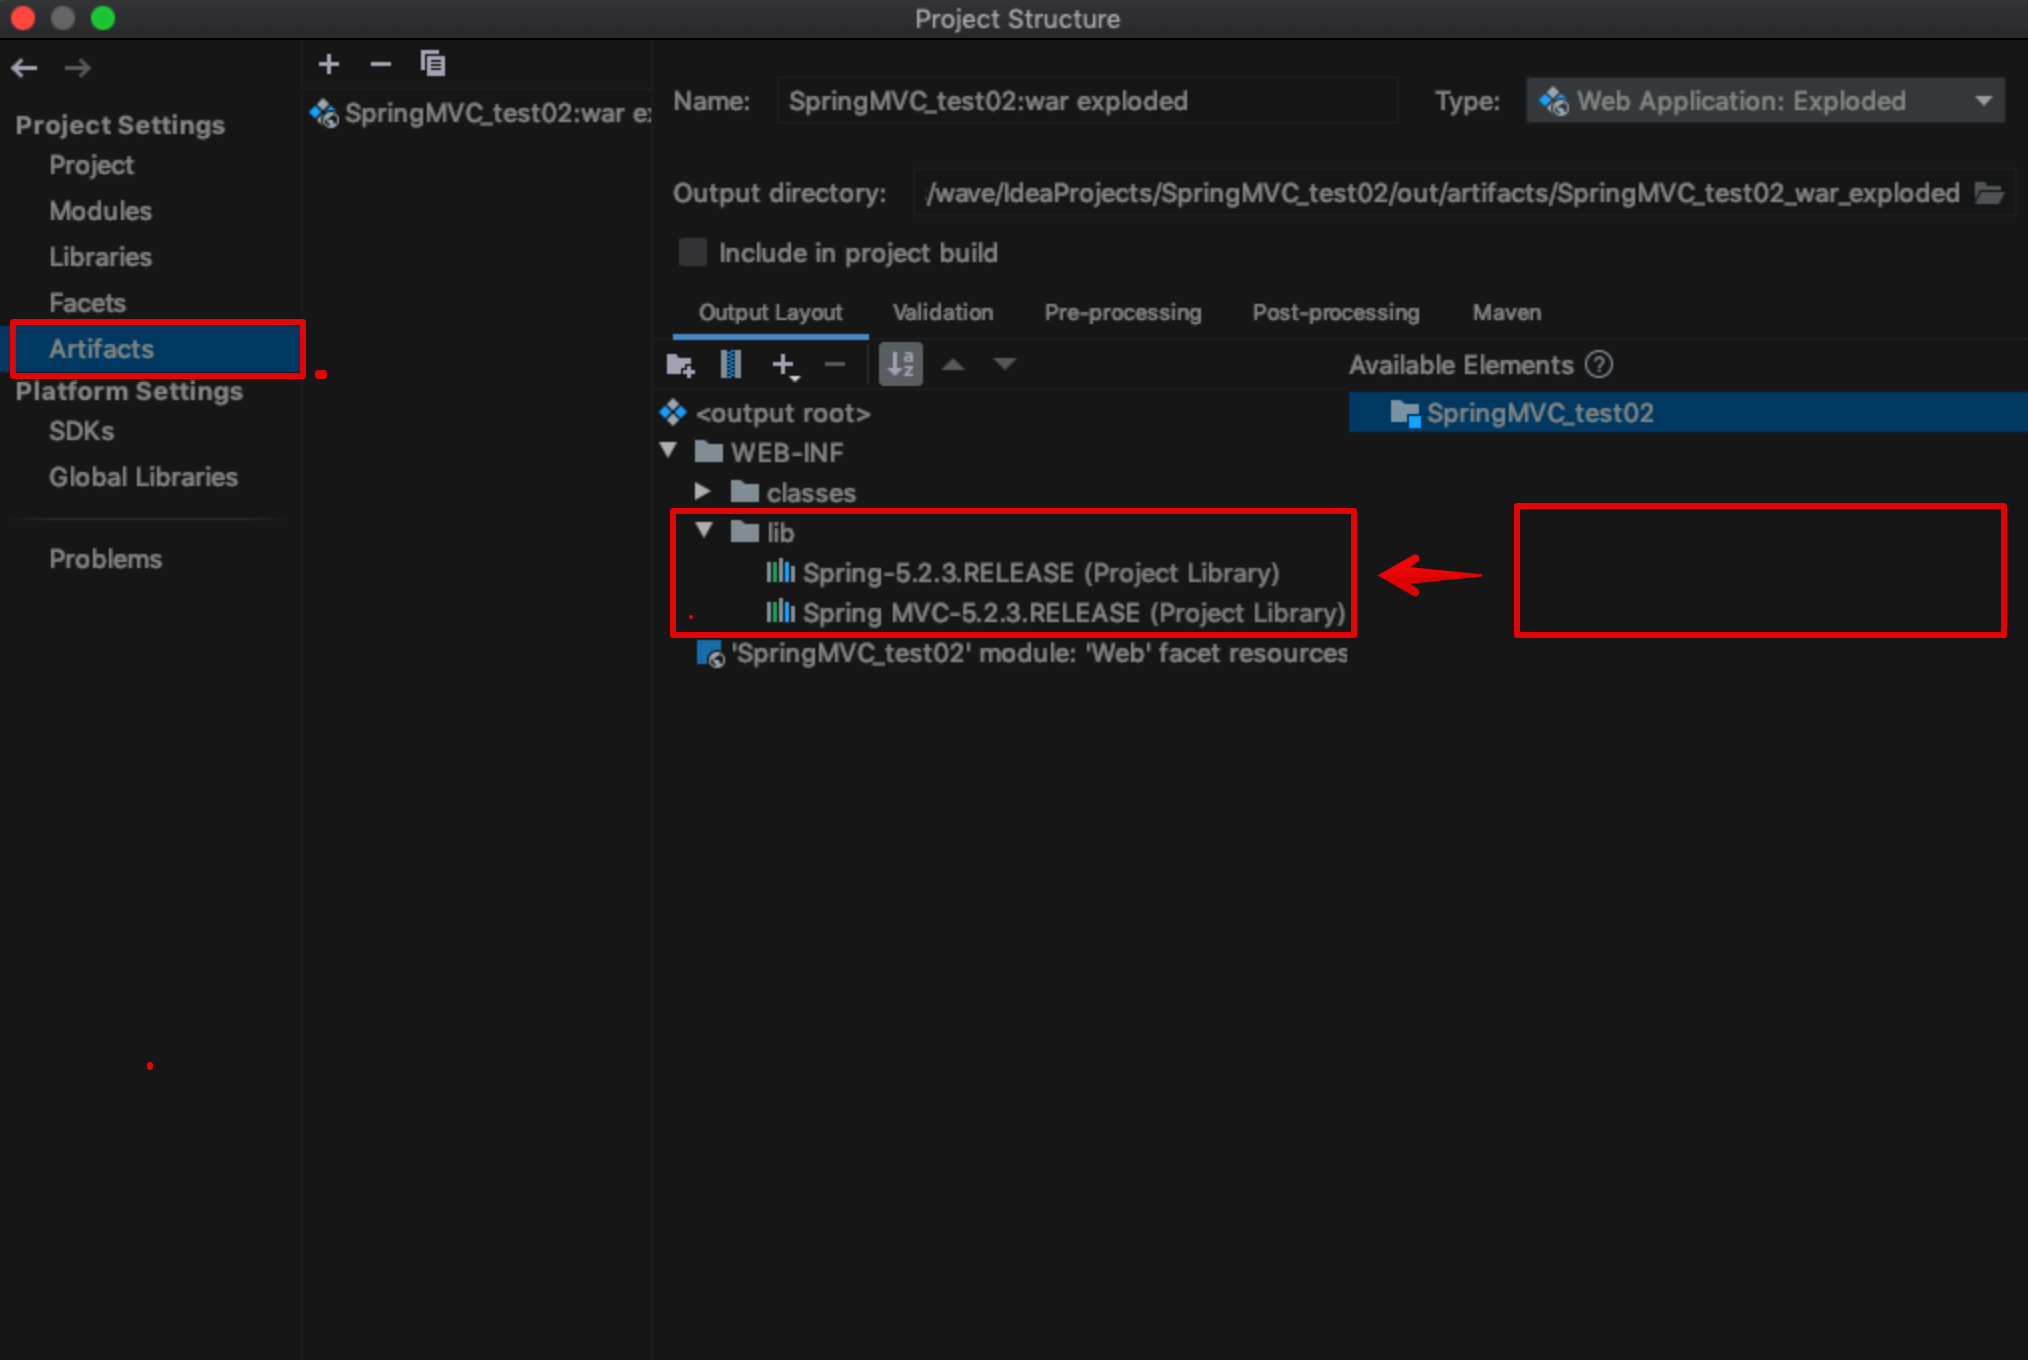Screen dimensions: 2028x1360
Task: Collapse the lib folder
Action: coord(704,531)
